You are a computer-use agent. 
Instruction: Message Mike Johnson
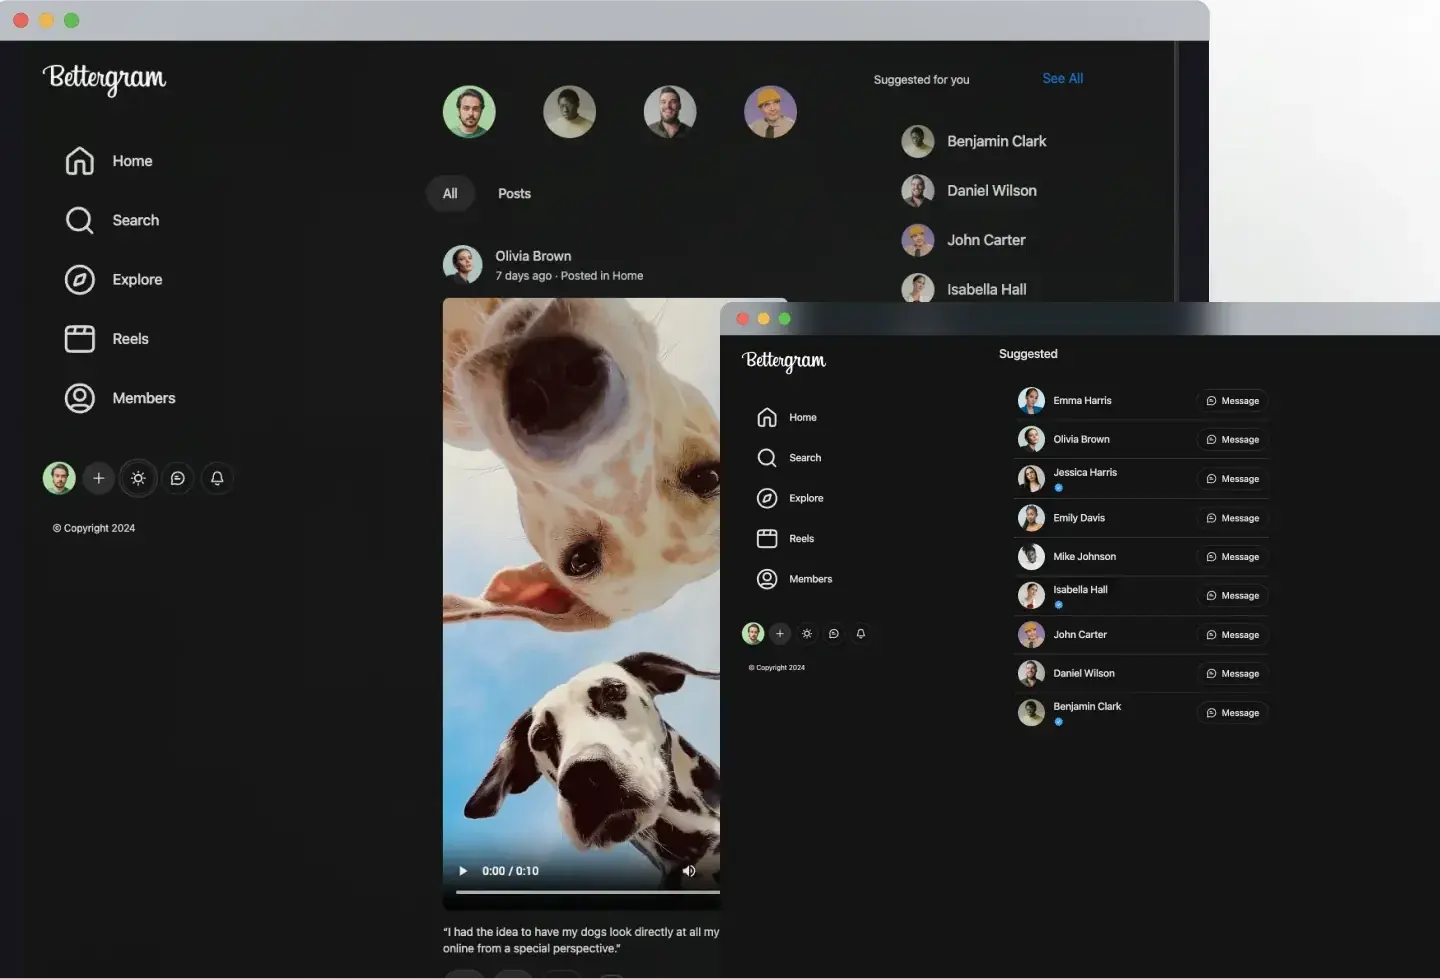pyautogui.click(x=1232, y=557)
